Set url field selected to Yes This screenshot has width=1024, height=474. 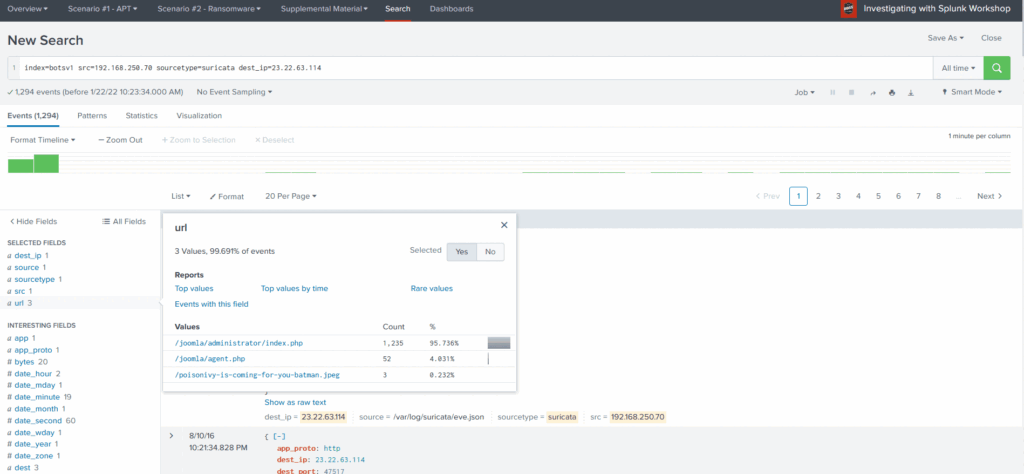click(462, 251)
